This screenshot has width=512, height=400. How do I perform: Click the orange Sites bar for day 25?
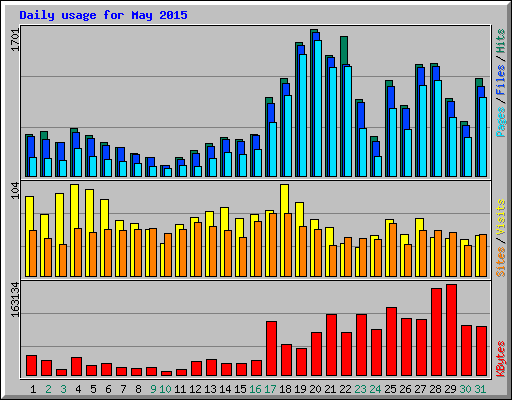point(393,250)
